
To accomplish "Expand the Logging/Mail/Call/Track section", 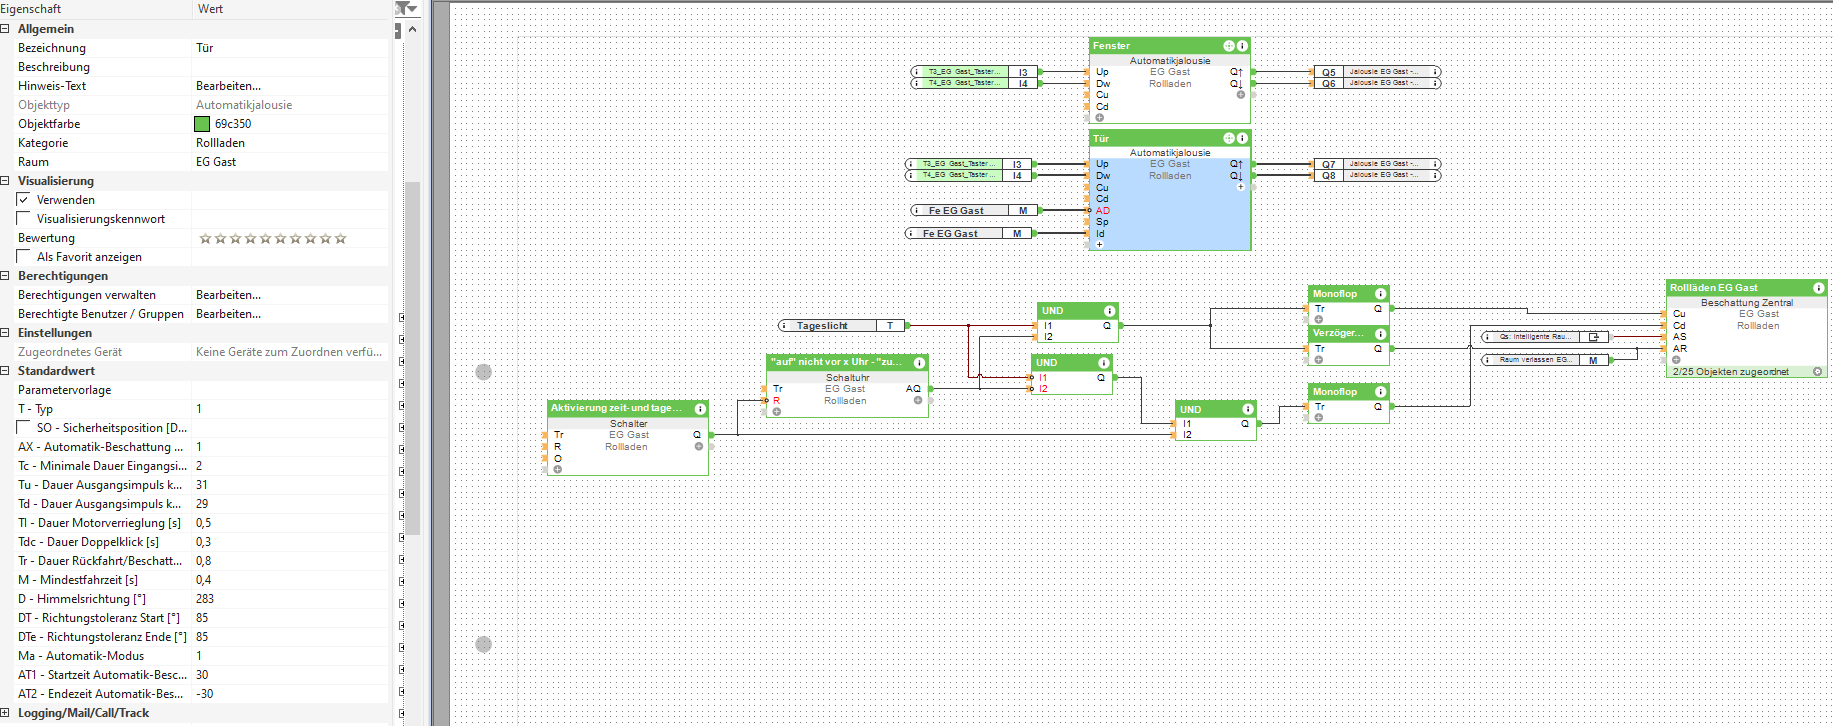I will [6, 713].
